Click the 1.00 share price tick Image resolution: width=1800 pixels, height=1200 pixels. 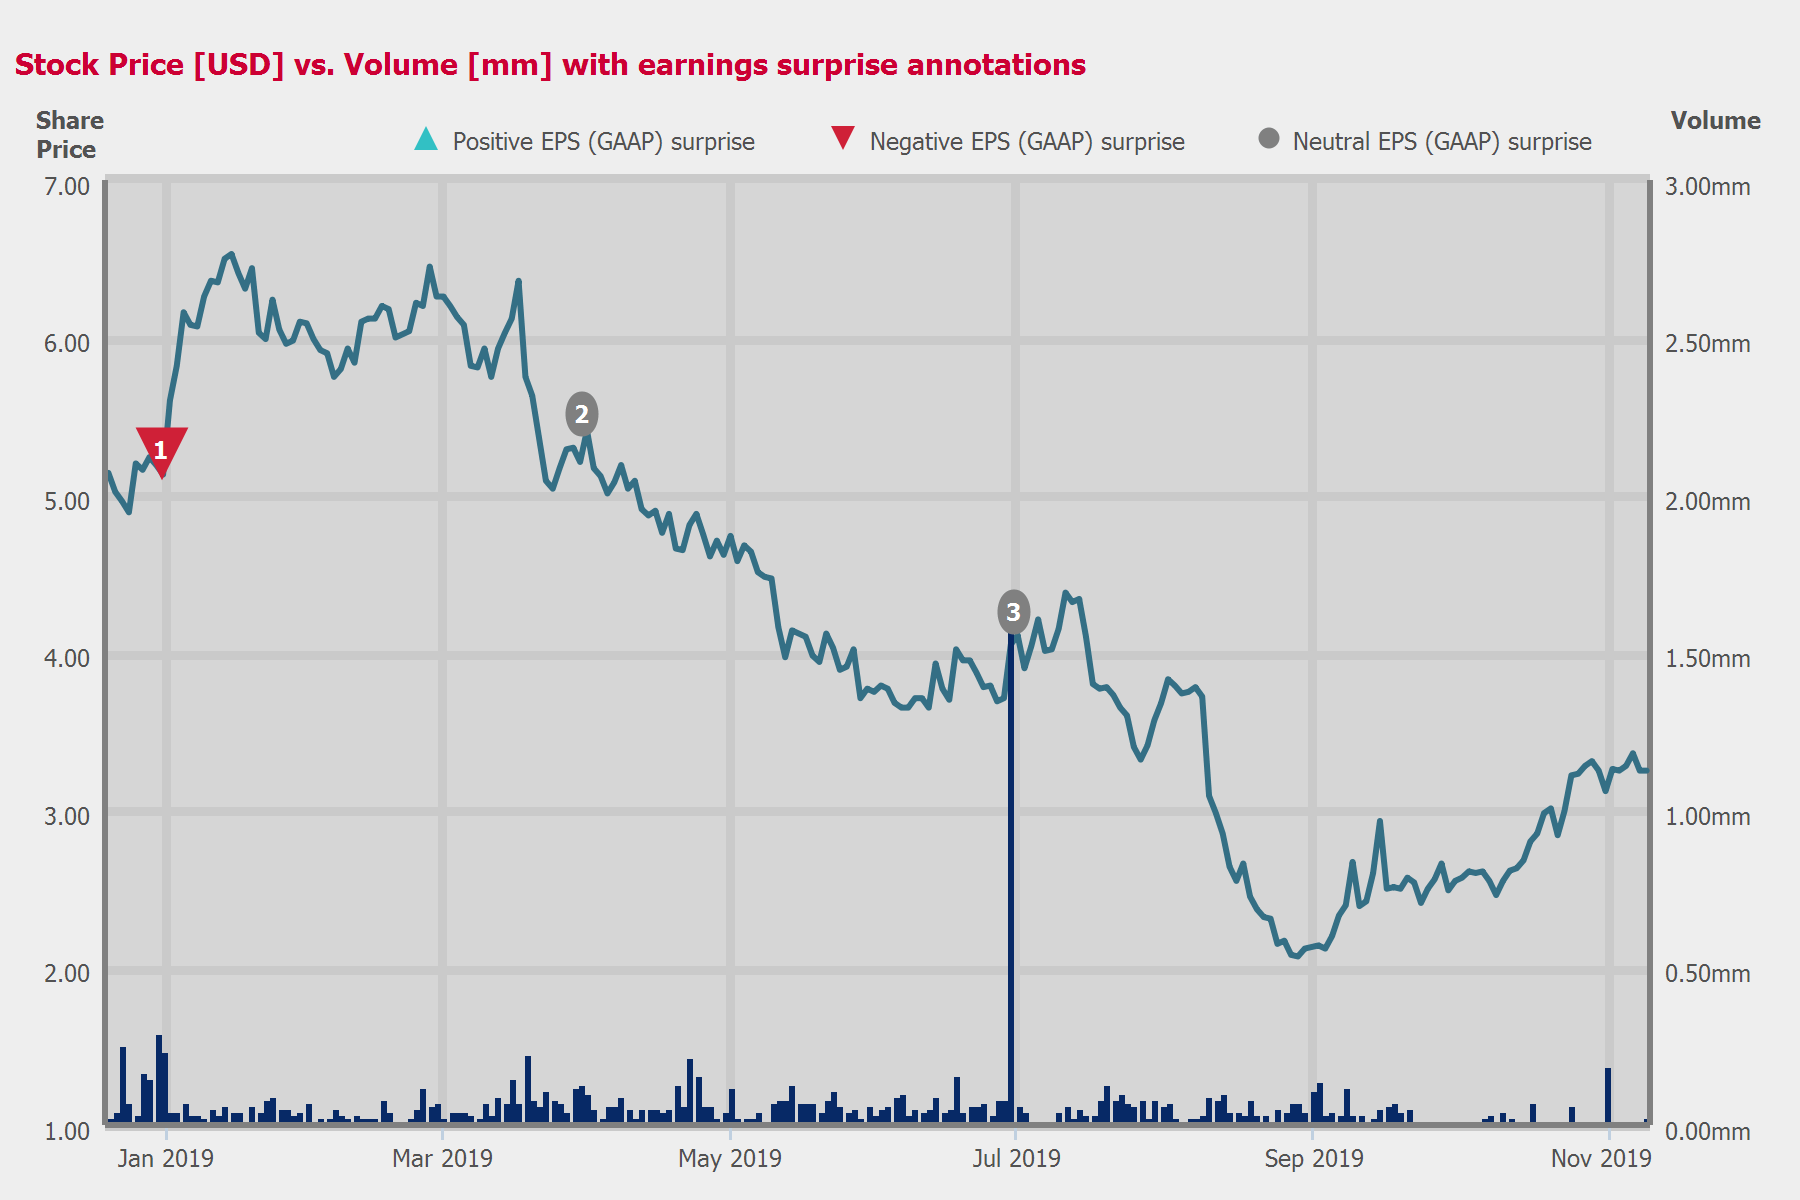click(x=67, y=1132)
